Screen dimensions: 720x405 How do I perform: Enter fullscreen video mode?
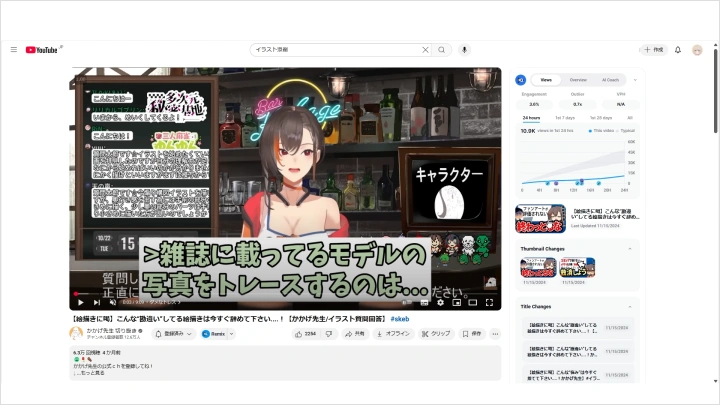tap(489, 301)
